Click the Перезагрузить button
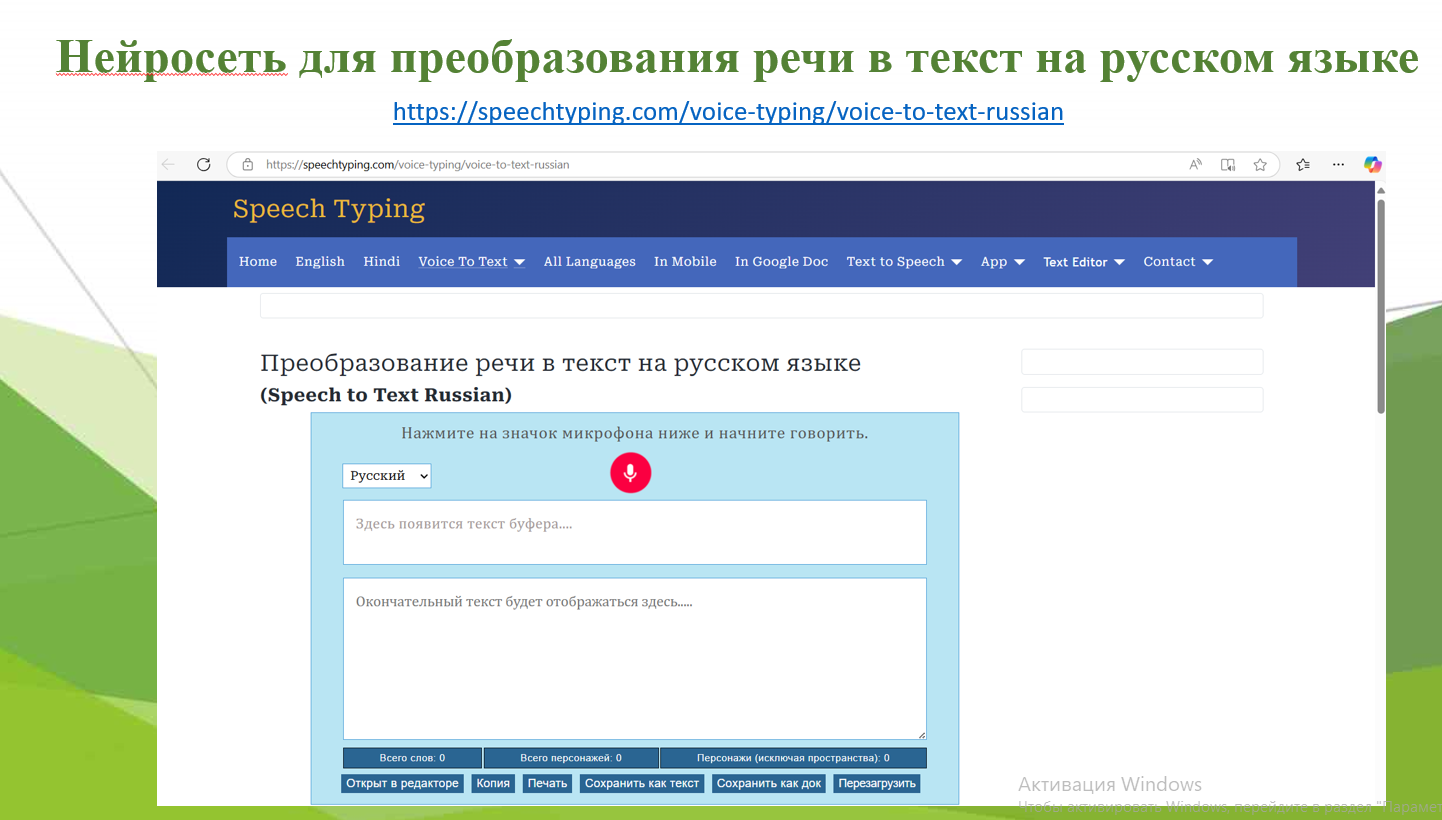The height and width of the screenshot is (820, 1442). click(x=877, y=783)
